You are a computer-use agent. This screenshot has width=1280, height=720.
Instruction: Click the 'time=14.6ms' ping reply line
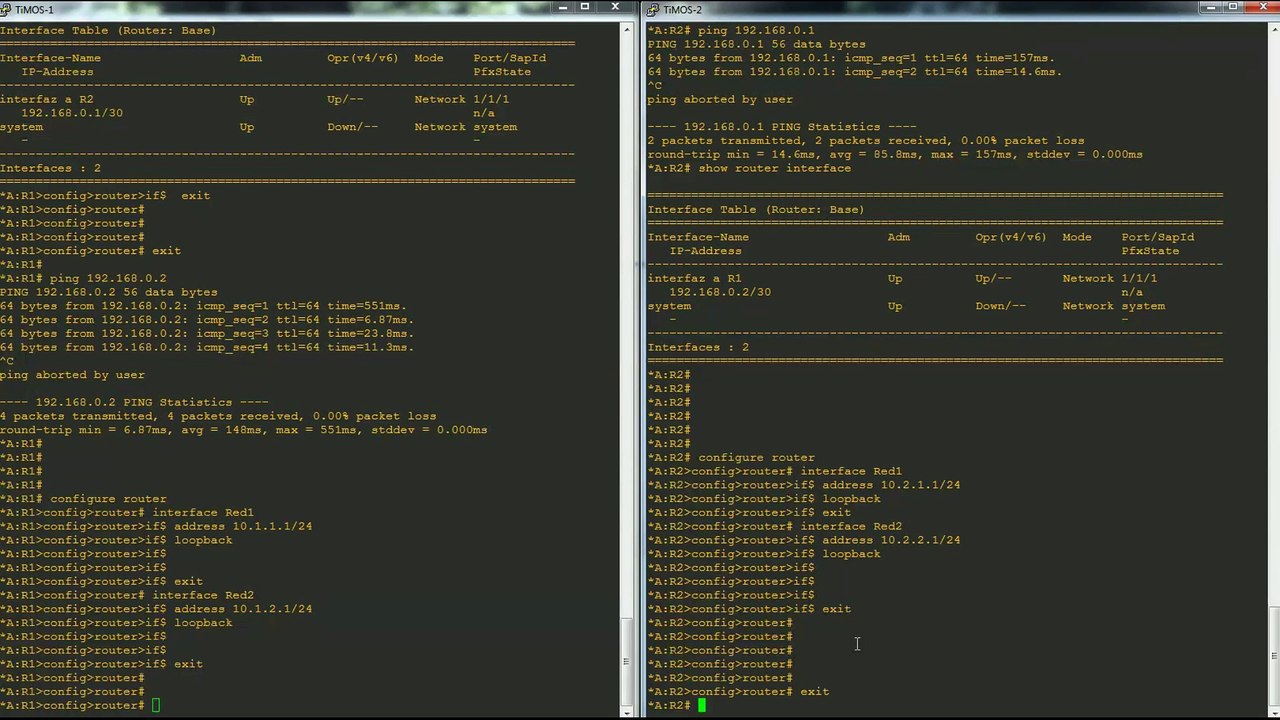click(x=855, y=72)
